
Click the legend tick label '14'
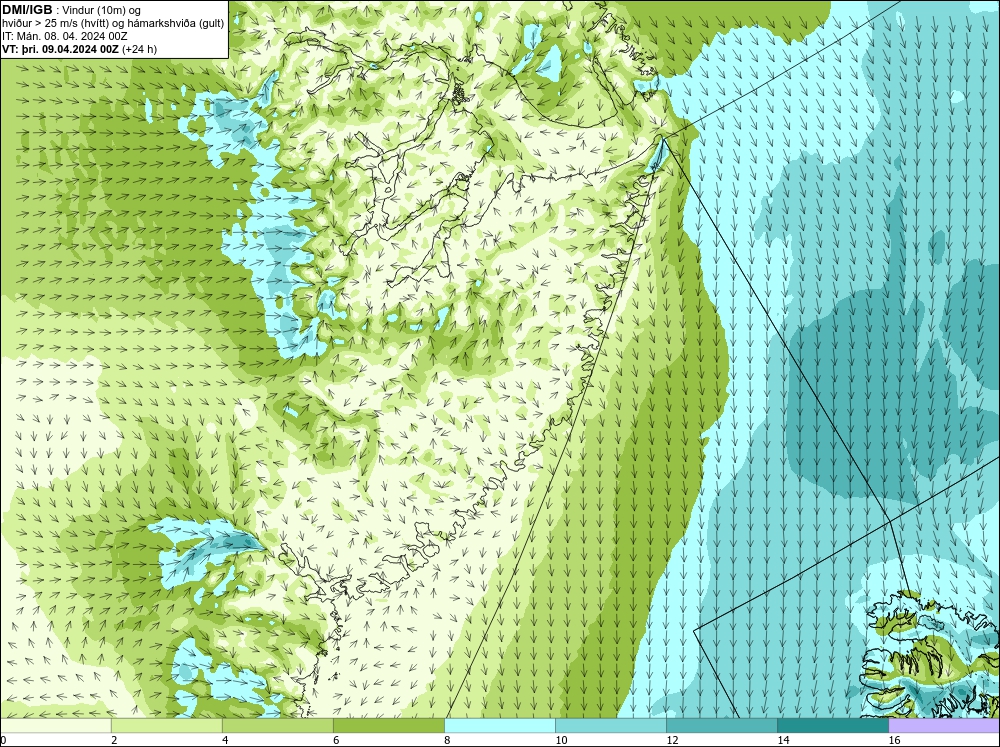783,740
